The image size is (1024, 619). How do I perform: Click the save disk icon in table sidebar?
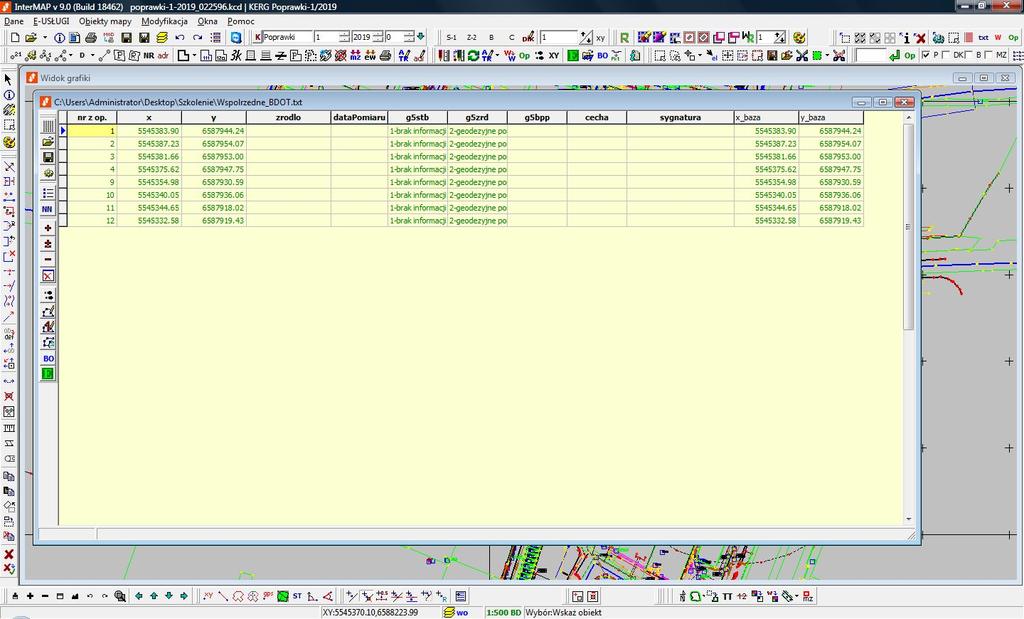[48, 157]
